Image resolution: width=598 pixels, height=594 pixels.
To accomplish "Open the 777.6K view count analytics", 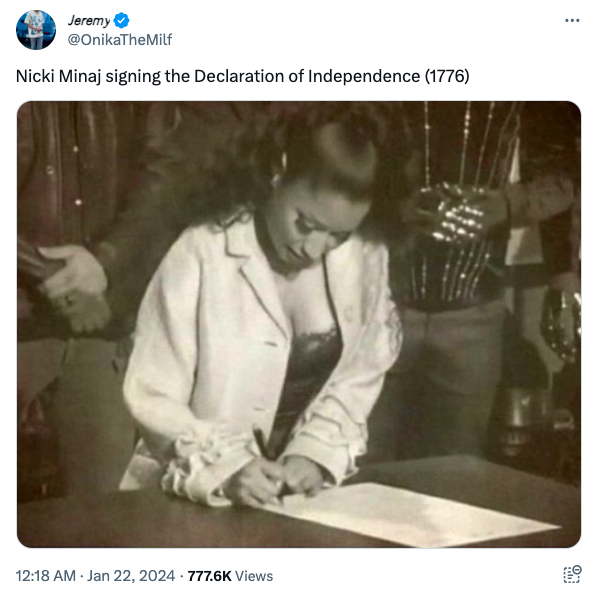I will (x=209, y=576).
